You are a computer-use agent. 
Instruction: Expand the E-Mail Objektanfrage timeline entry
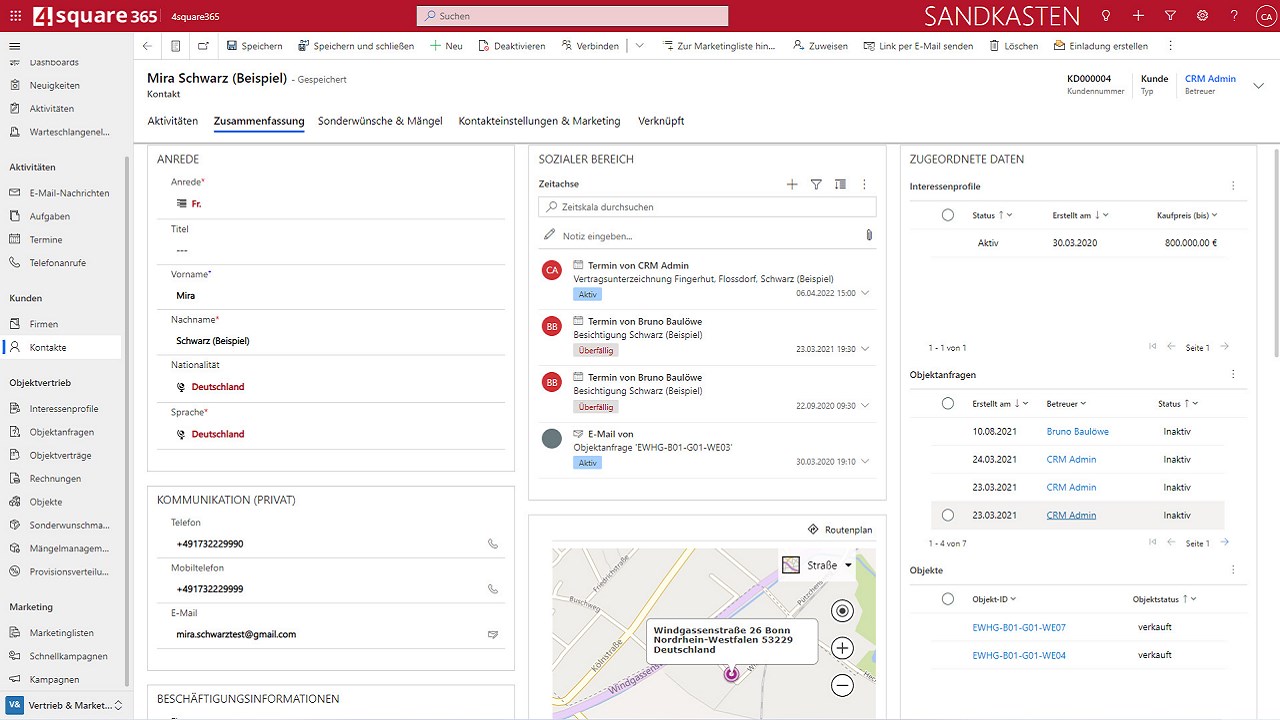865,462
